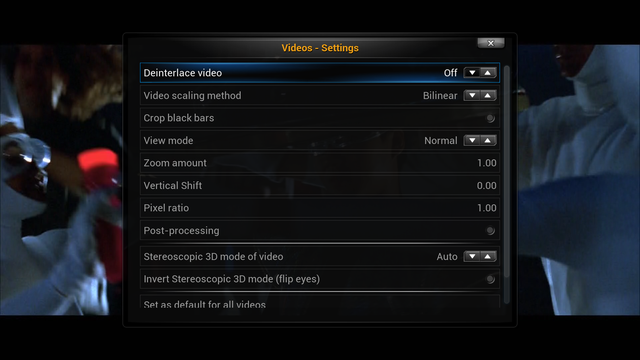Close the Videos - Settings dialog
Image resolution: width=640 pixels, height=360 pixels.
pyautogui.click(x=491, y=43)
